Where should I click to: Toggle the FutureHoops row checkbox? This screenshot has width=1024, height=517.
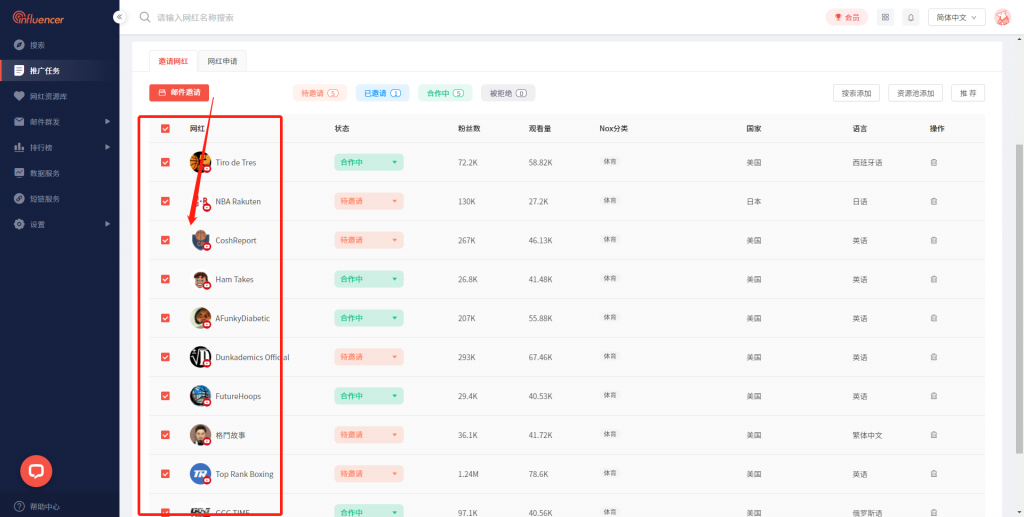[166, 396]
